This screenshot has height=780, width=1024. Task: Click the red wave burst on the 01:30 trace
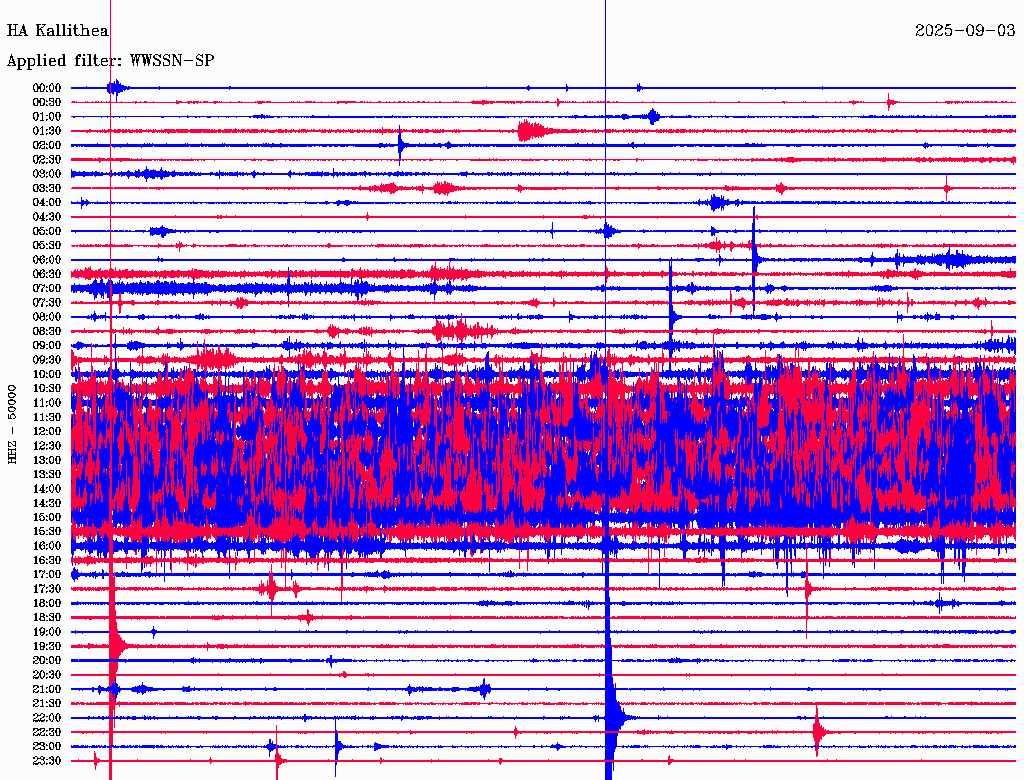pyautogui.click(x=536, y=131)
